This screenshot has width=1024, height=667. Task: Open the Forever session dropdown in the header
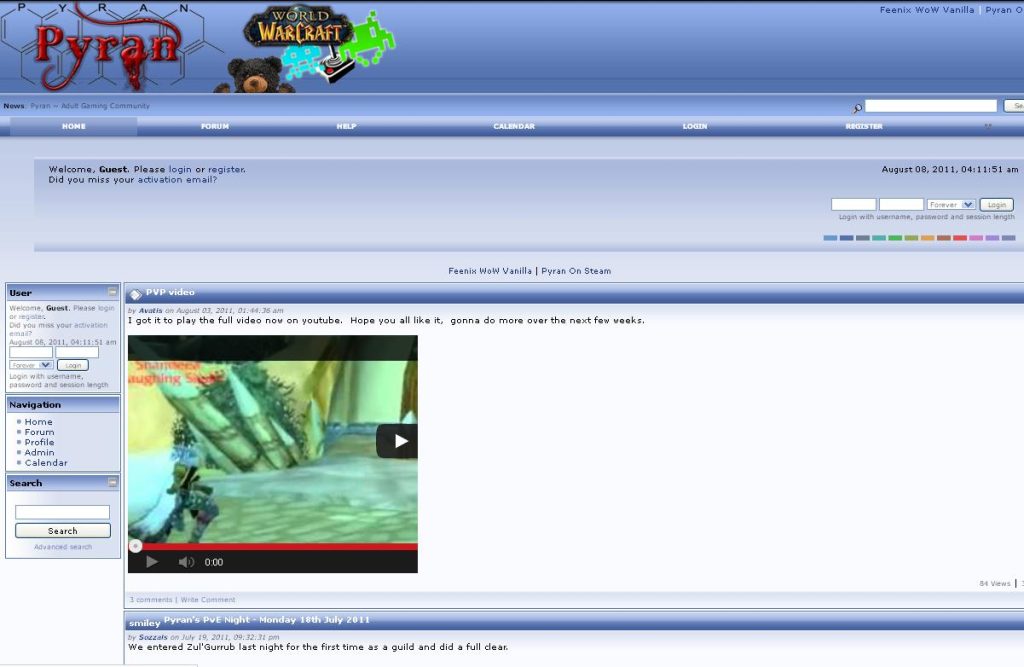951,205
